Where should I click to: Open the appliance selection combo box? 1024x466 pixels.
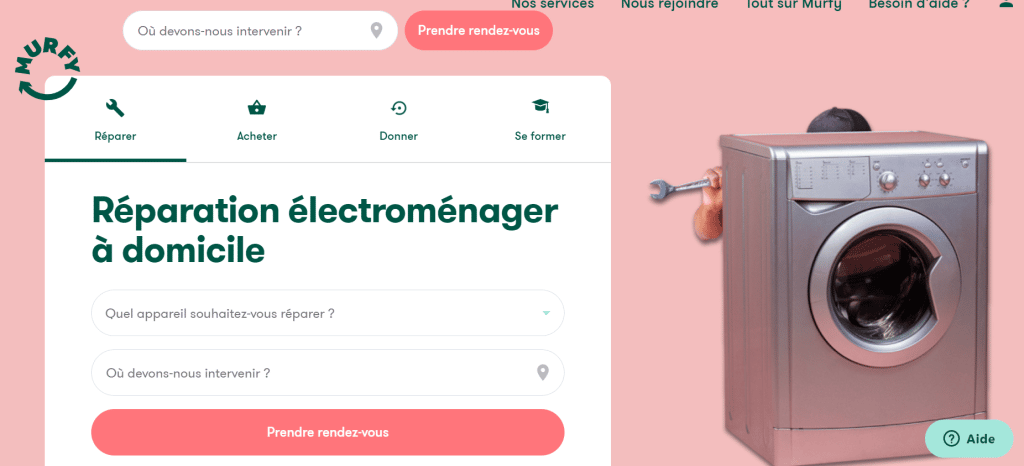click(x=328, y=313)
